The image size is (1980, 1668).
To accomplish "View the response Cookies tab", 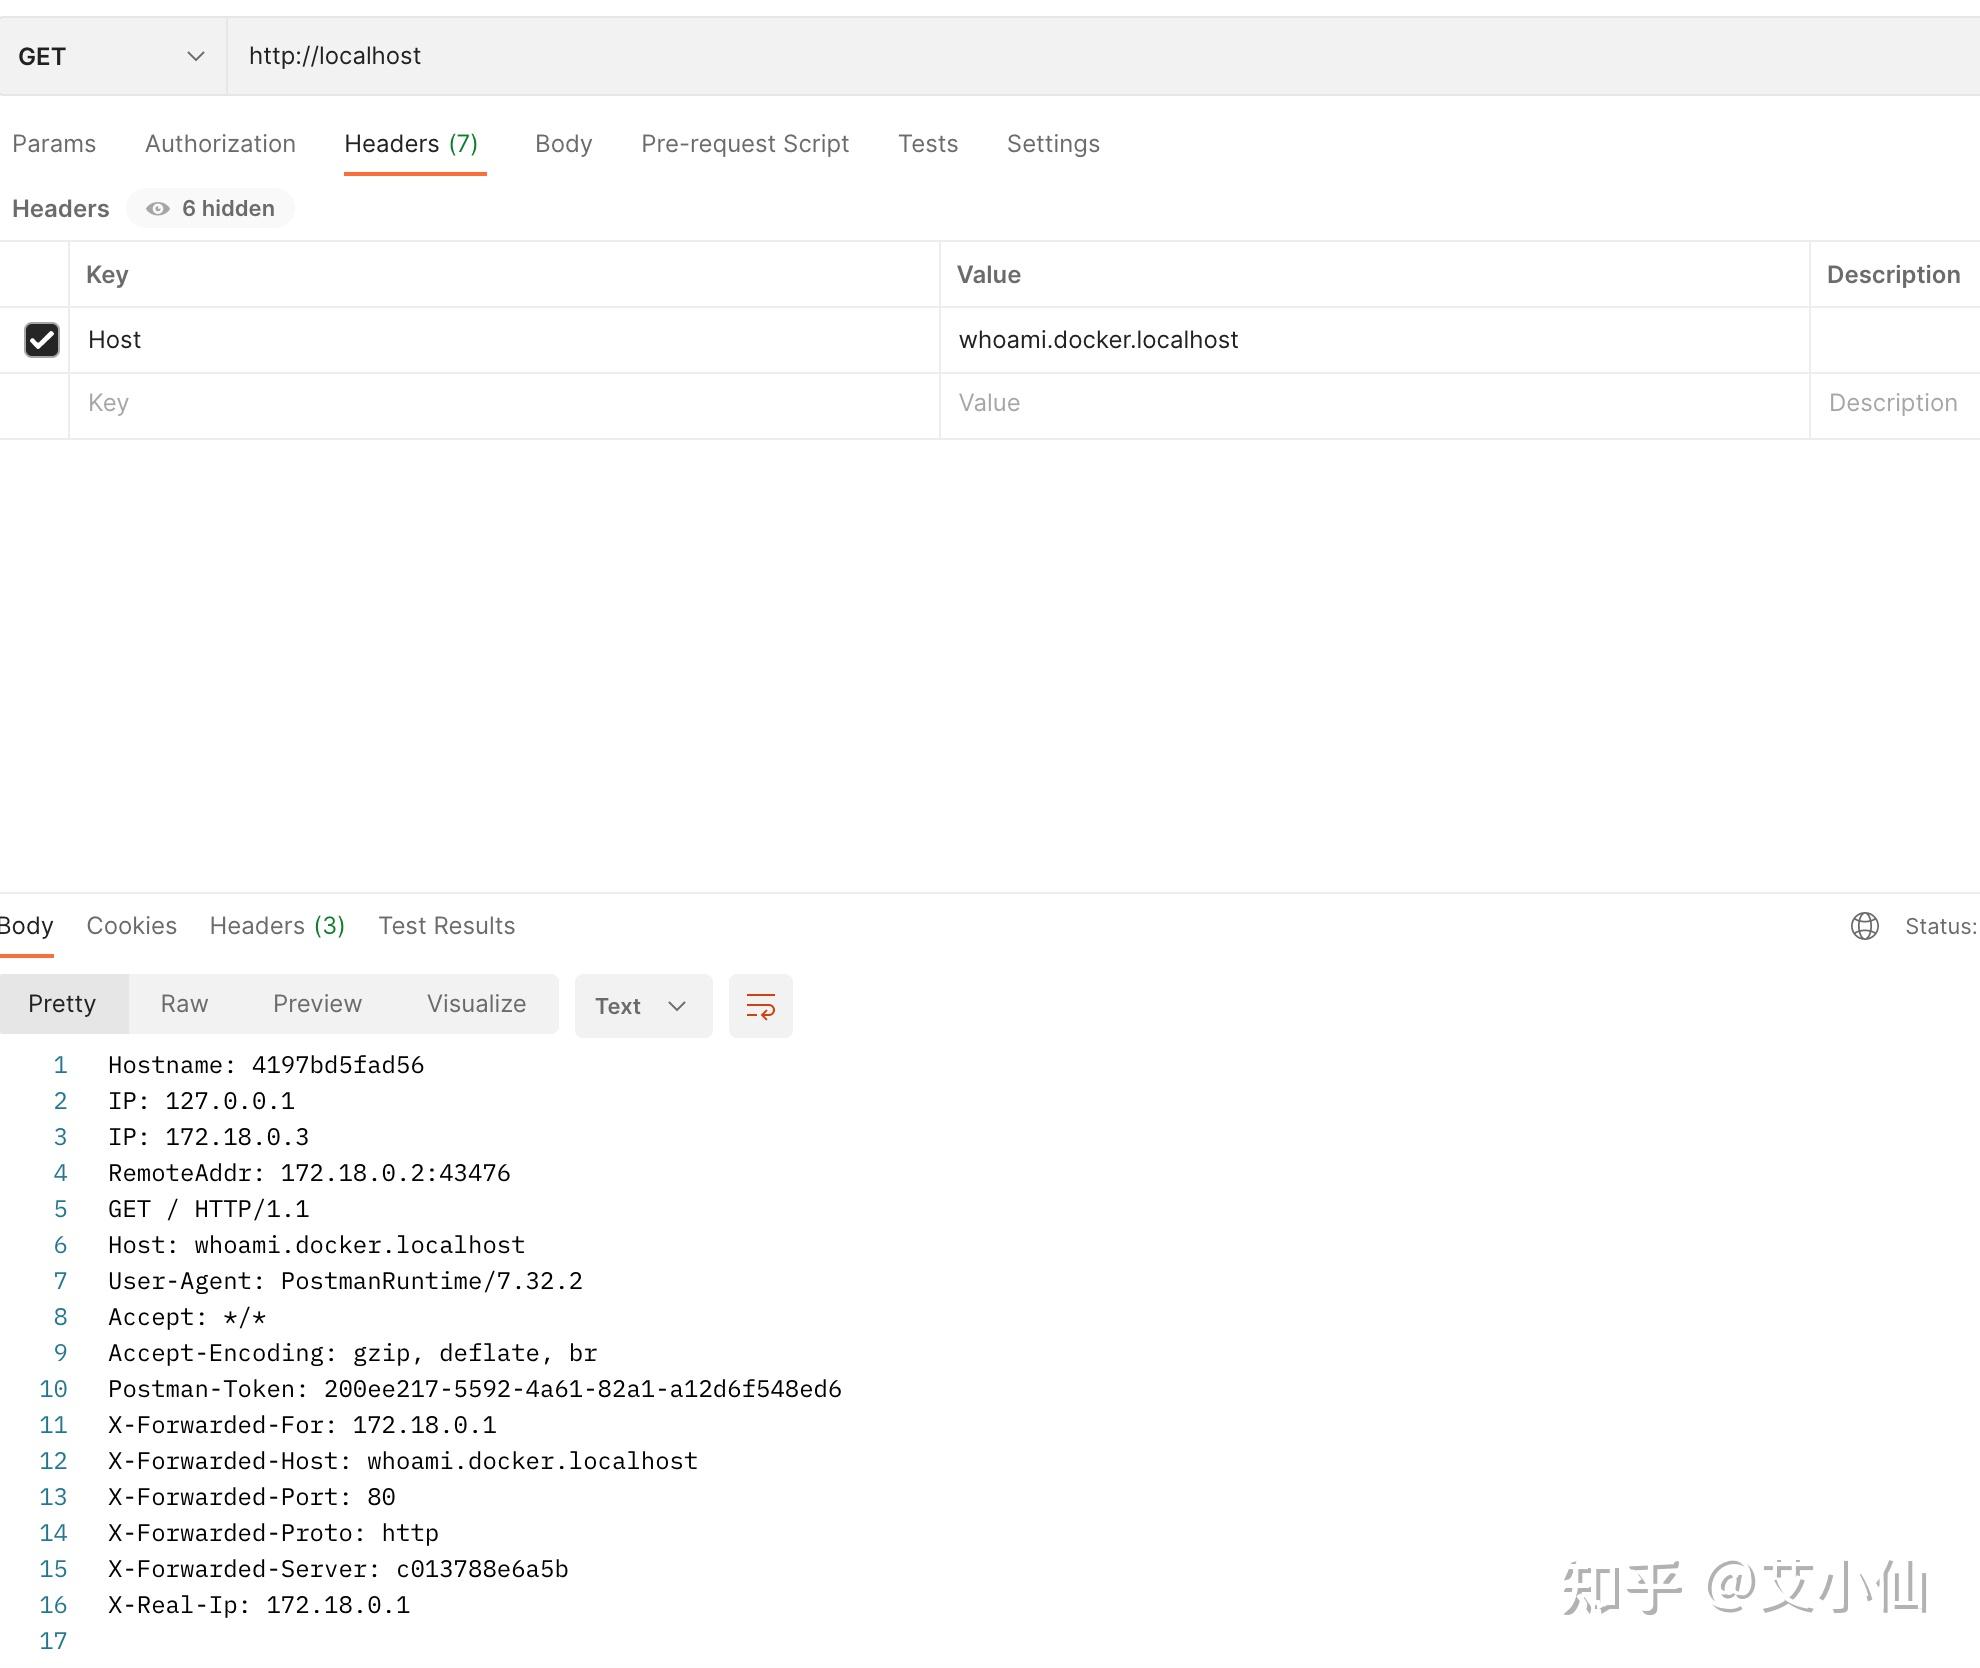I will click(x=131, y=925).
